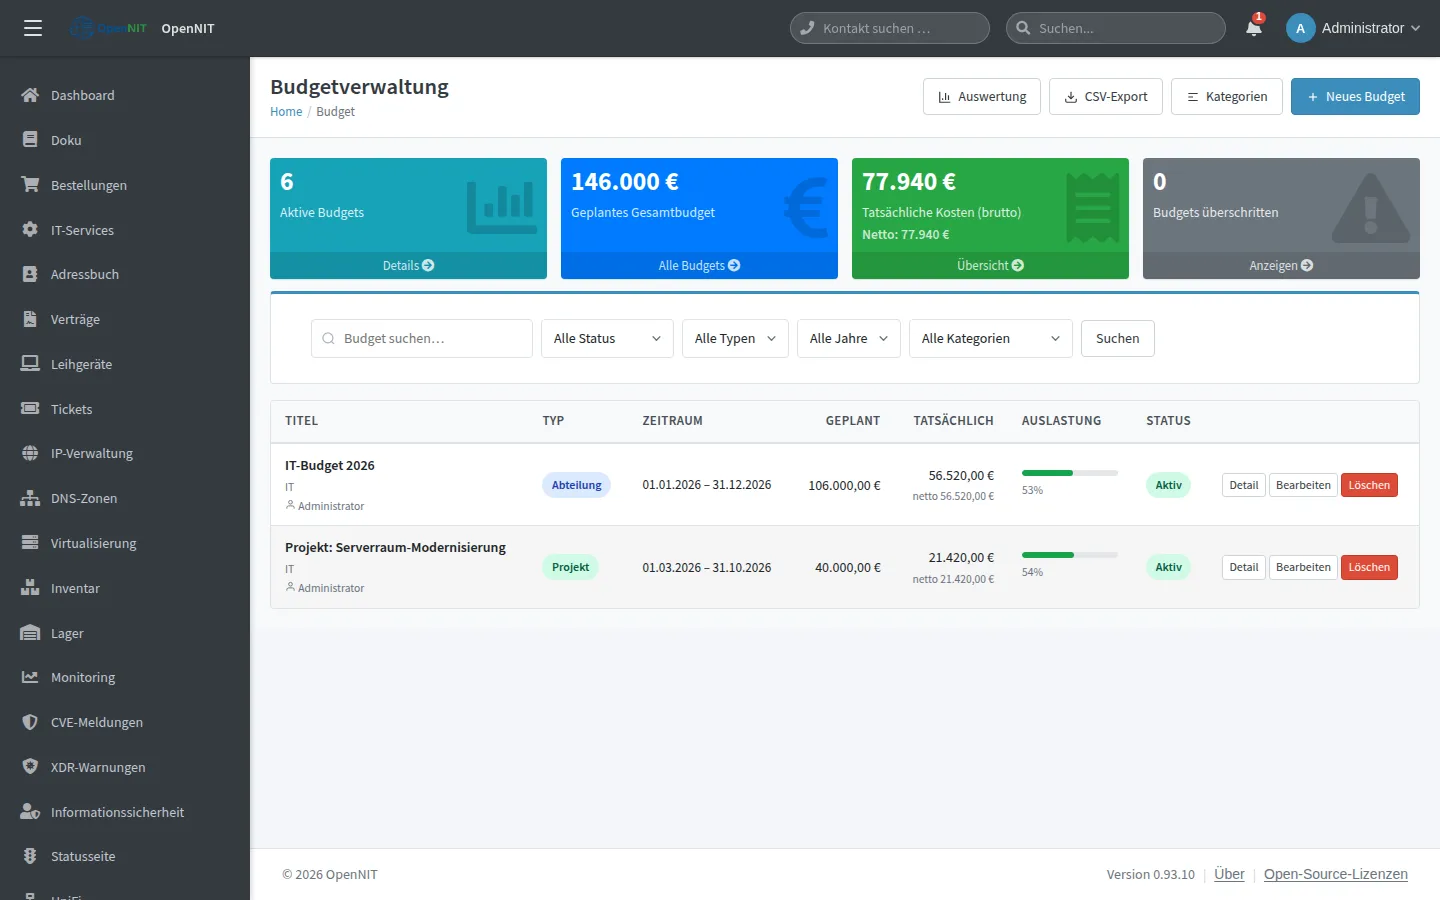Click the Dashboard house icon
Image resolution: width=1440 pixels, height=900 pixels.
click(x=30, y=95)
